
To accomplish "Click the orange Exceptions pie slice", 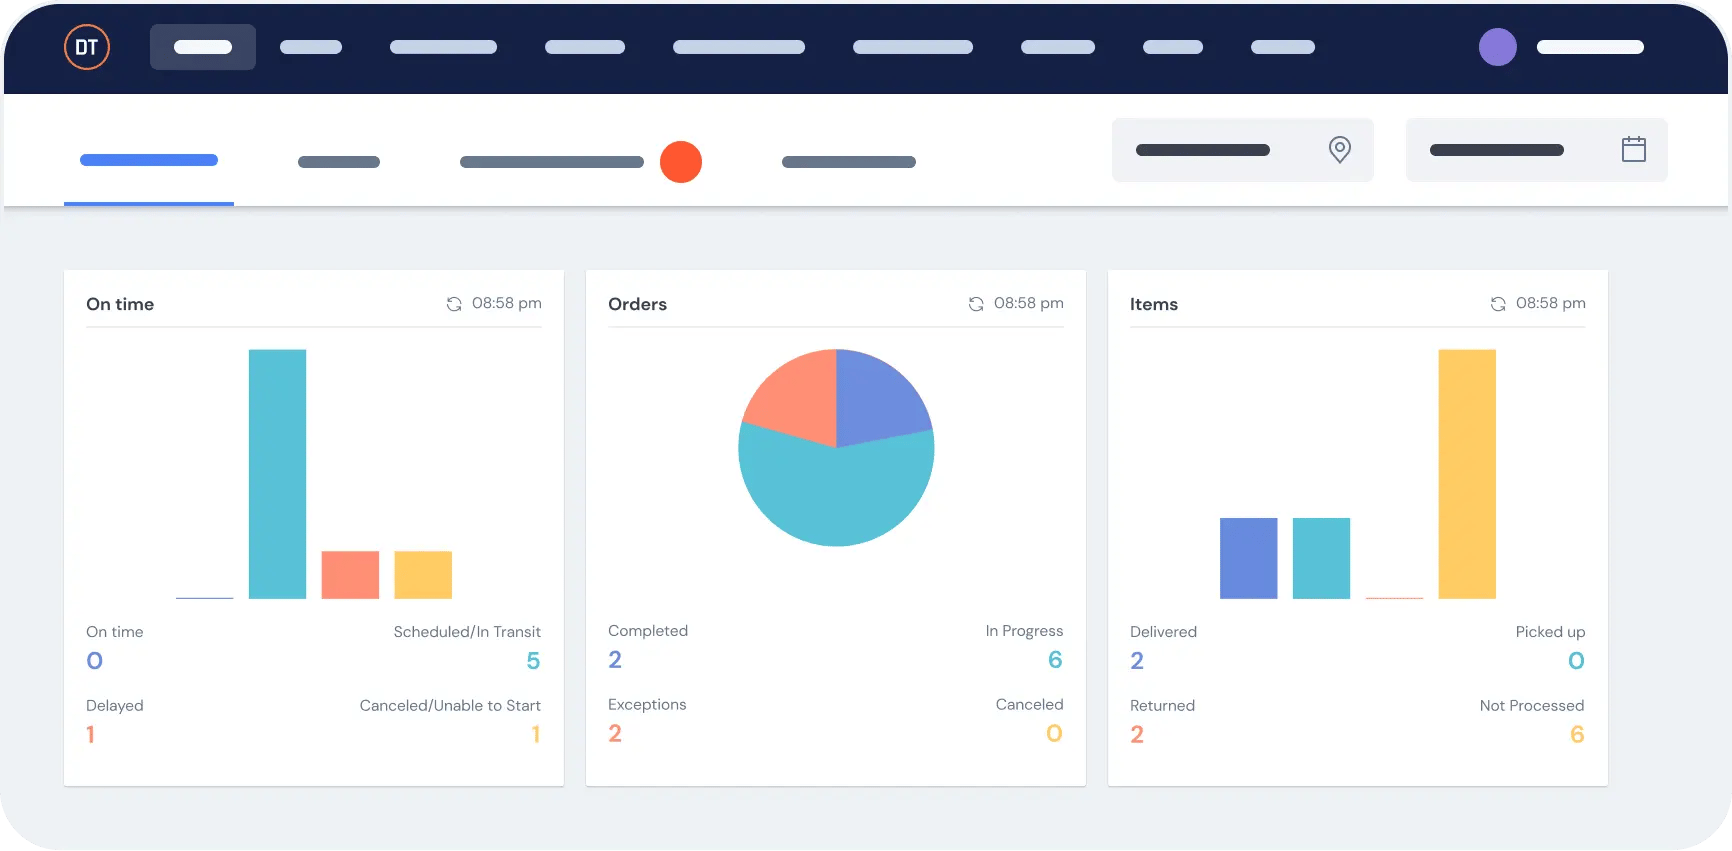I will [x=798, y=402].
